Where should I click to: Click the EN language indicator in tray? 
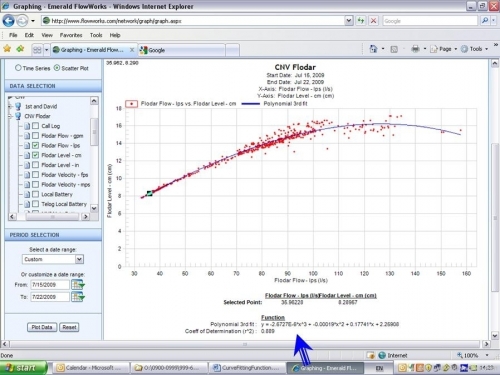pos(379,368)
